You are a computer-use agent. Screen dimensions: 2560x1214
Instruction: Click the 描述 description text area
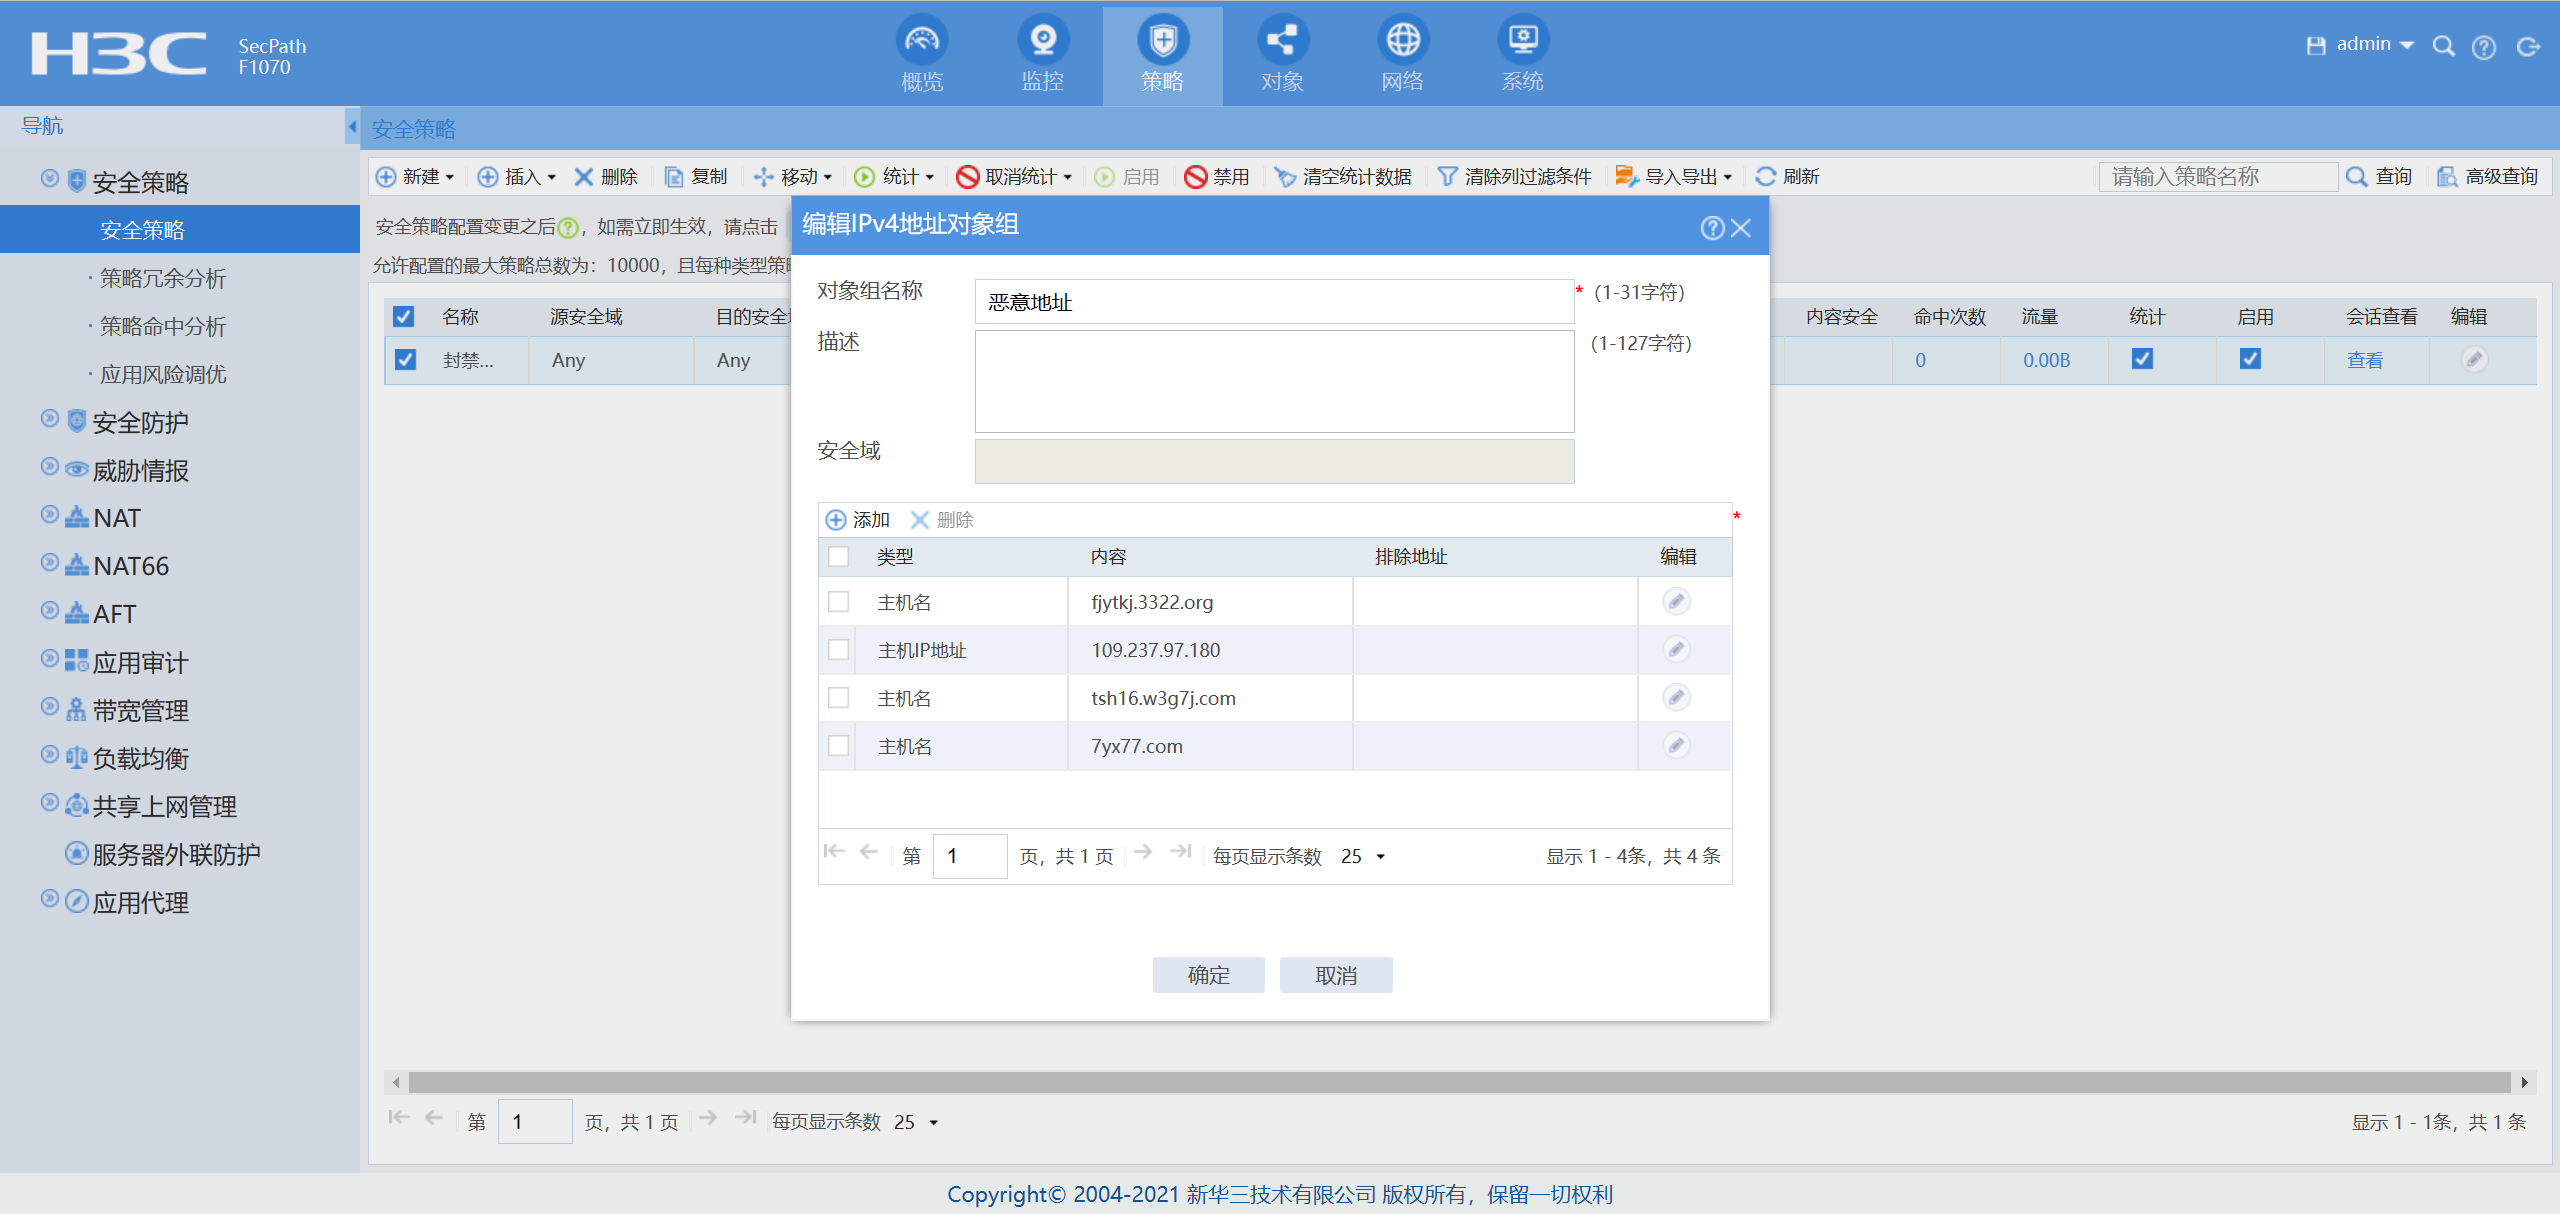[1274, 382]
